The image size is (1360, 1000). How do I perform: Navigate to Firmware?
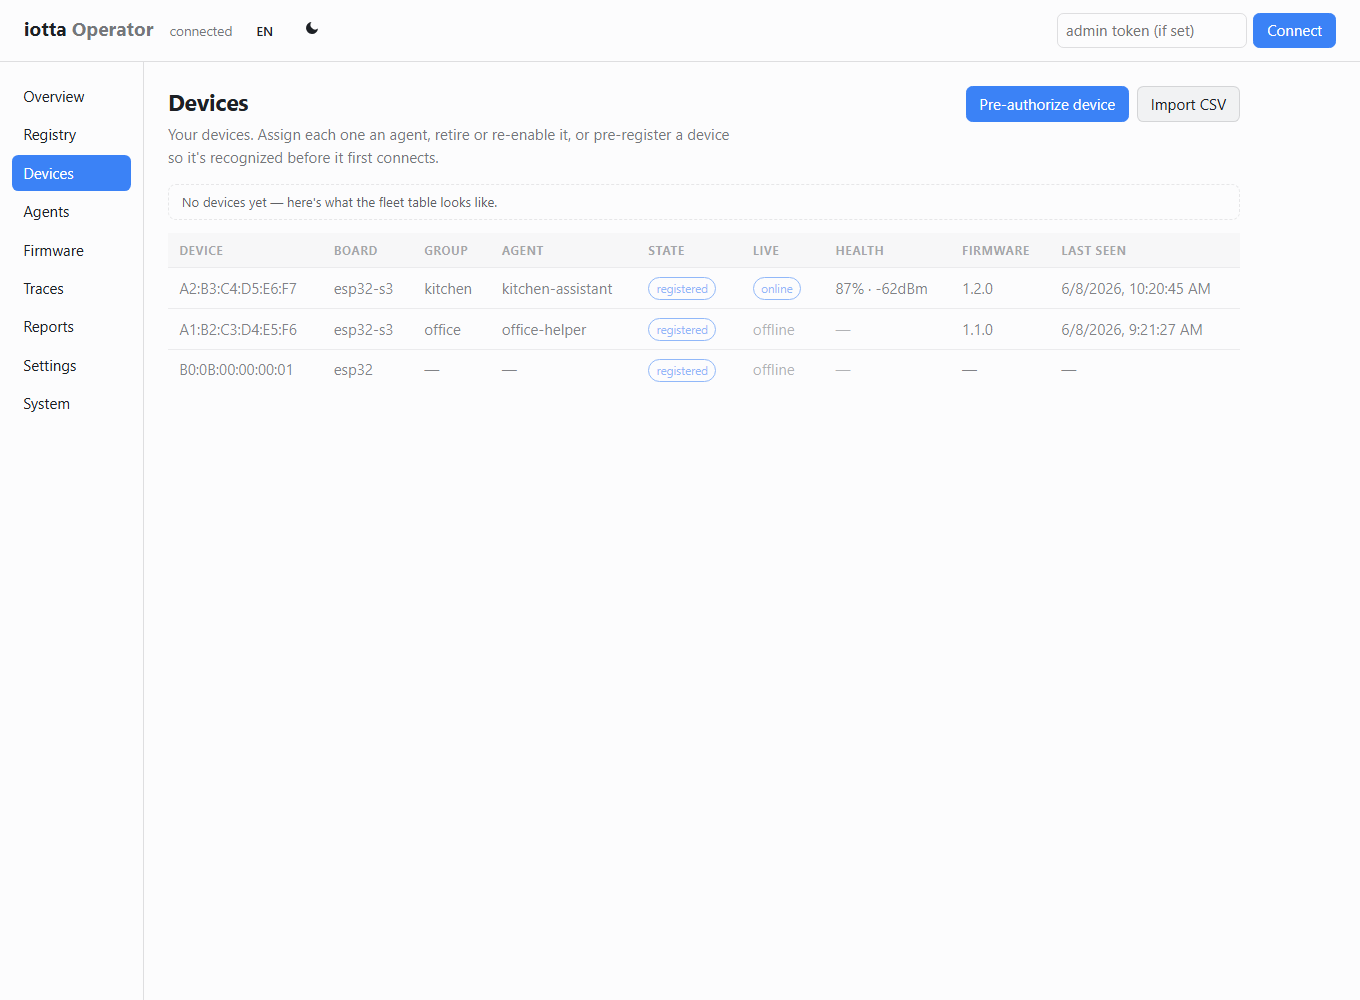(71, 251)
